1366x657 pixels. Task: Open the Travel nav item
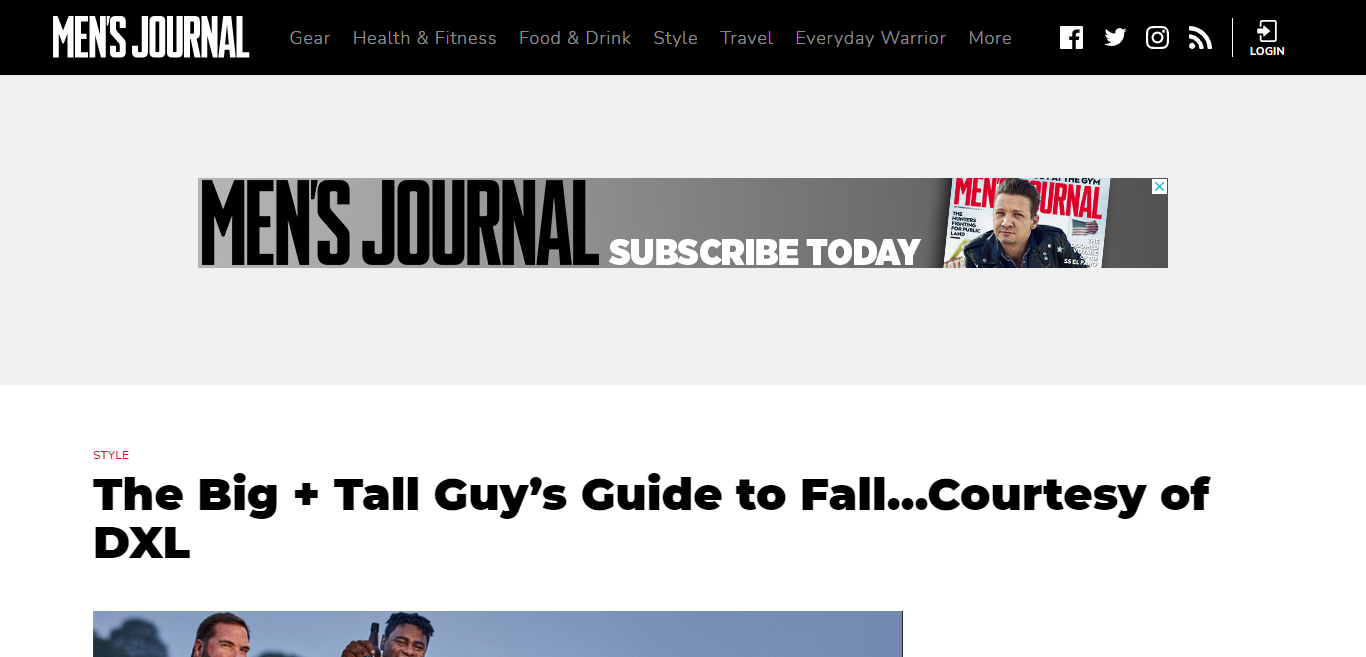click(x=747, y=38)
